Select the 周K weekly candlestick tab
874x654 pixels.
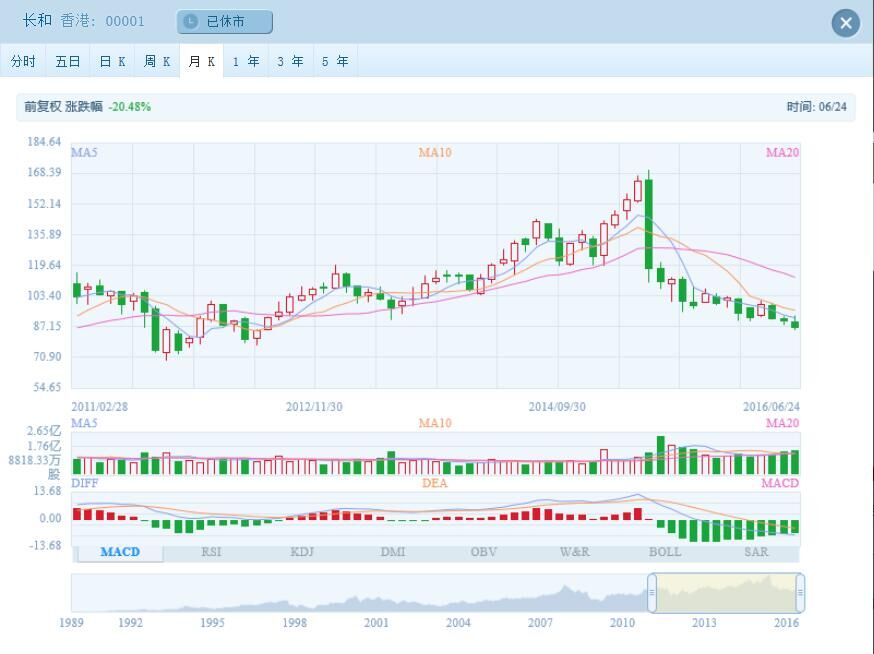point(157,61)
